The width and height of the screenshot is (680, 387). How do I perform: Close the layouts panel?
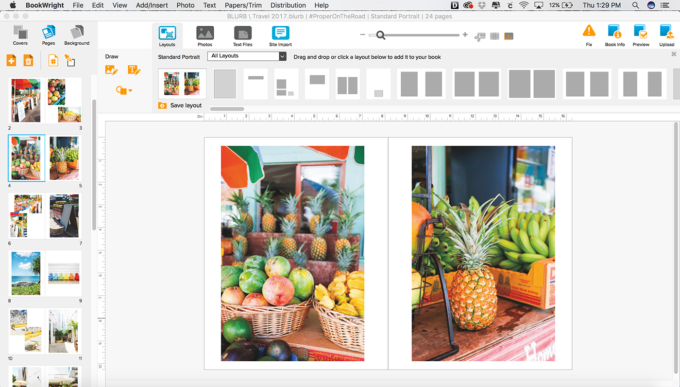pos(673,54)
